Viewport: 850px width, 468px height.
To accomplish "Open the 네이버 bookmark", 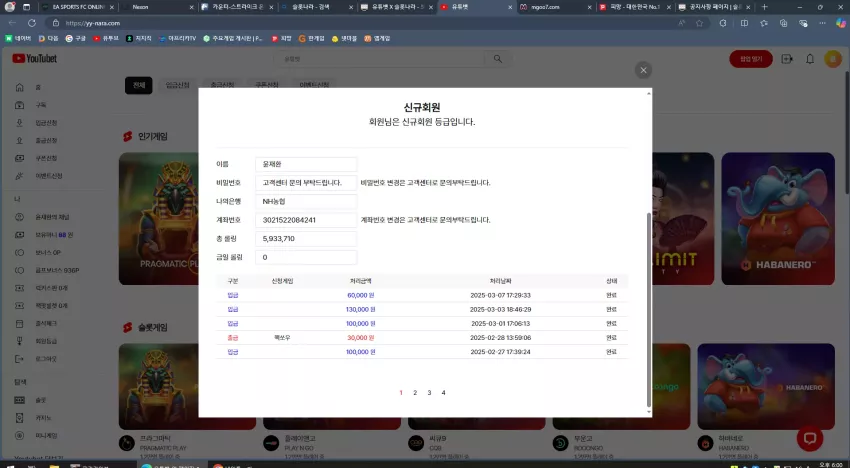I will coord(18,39).
